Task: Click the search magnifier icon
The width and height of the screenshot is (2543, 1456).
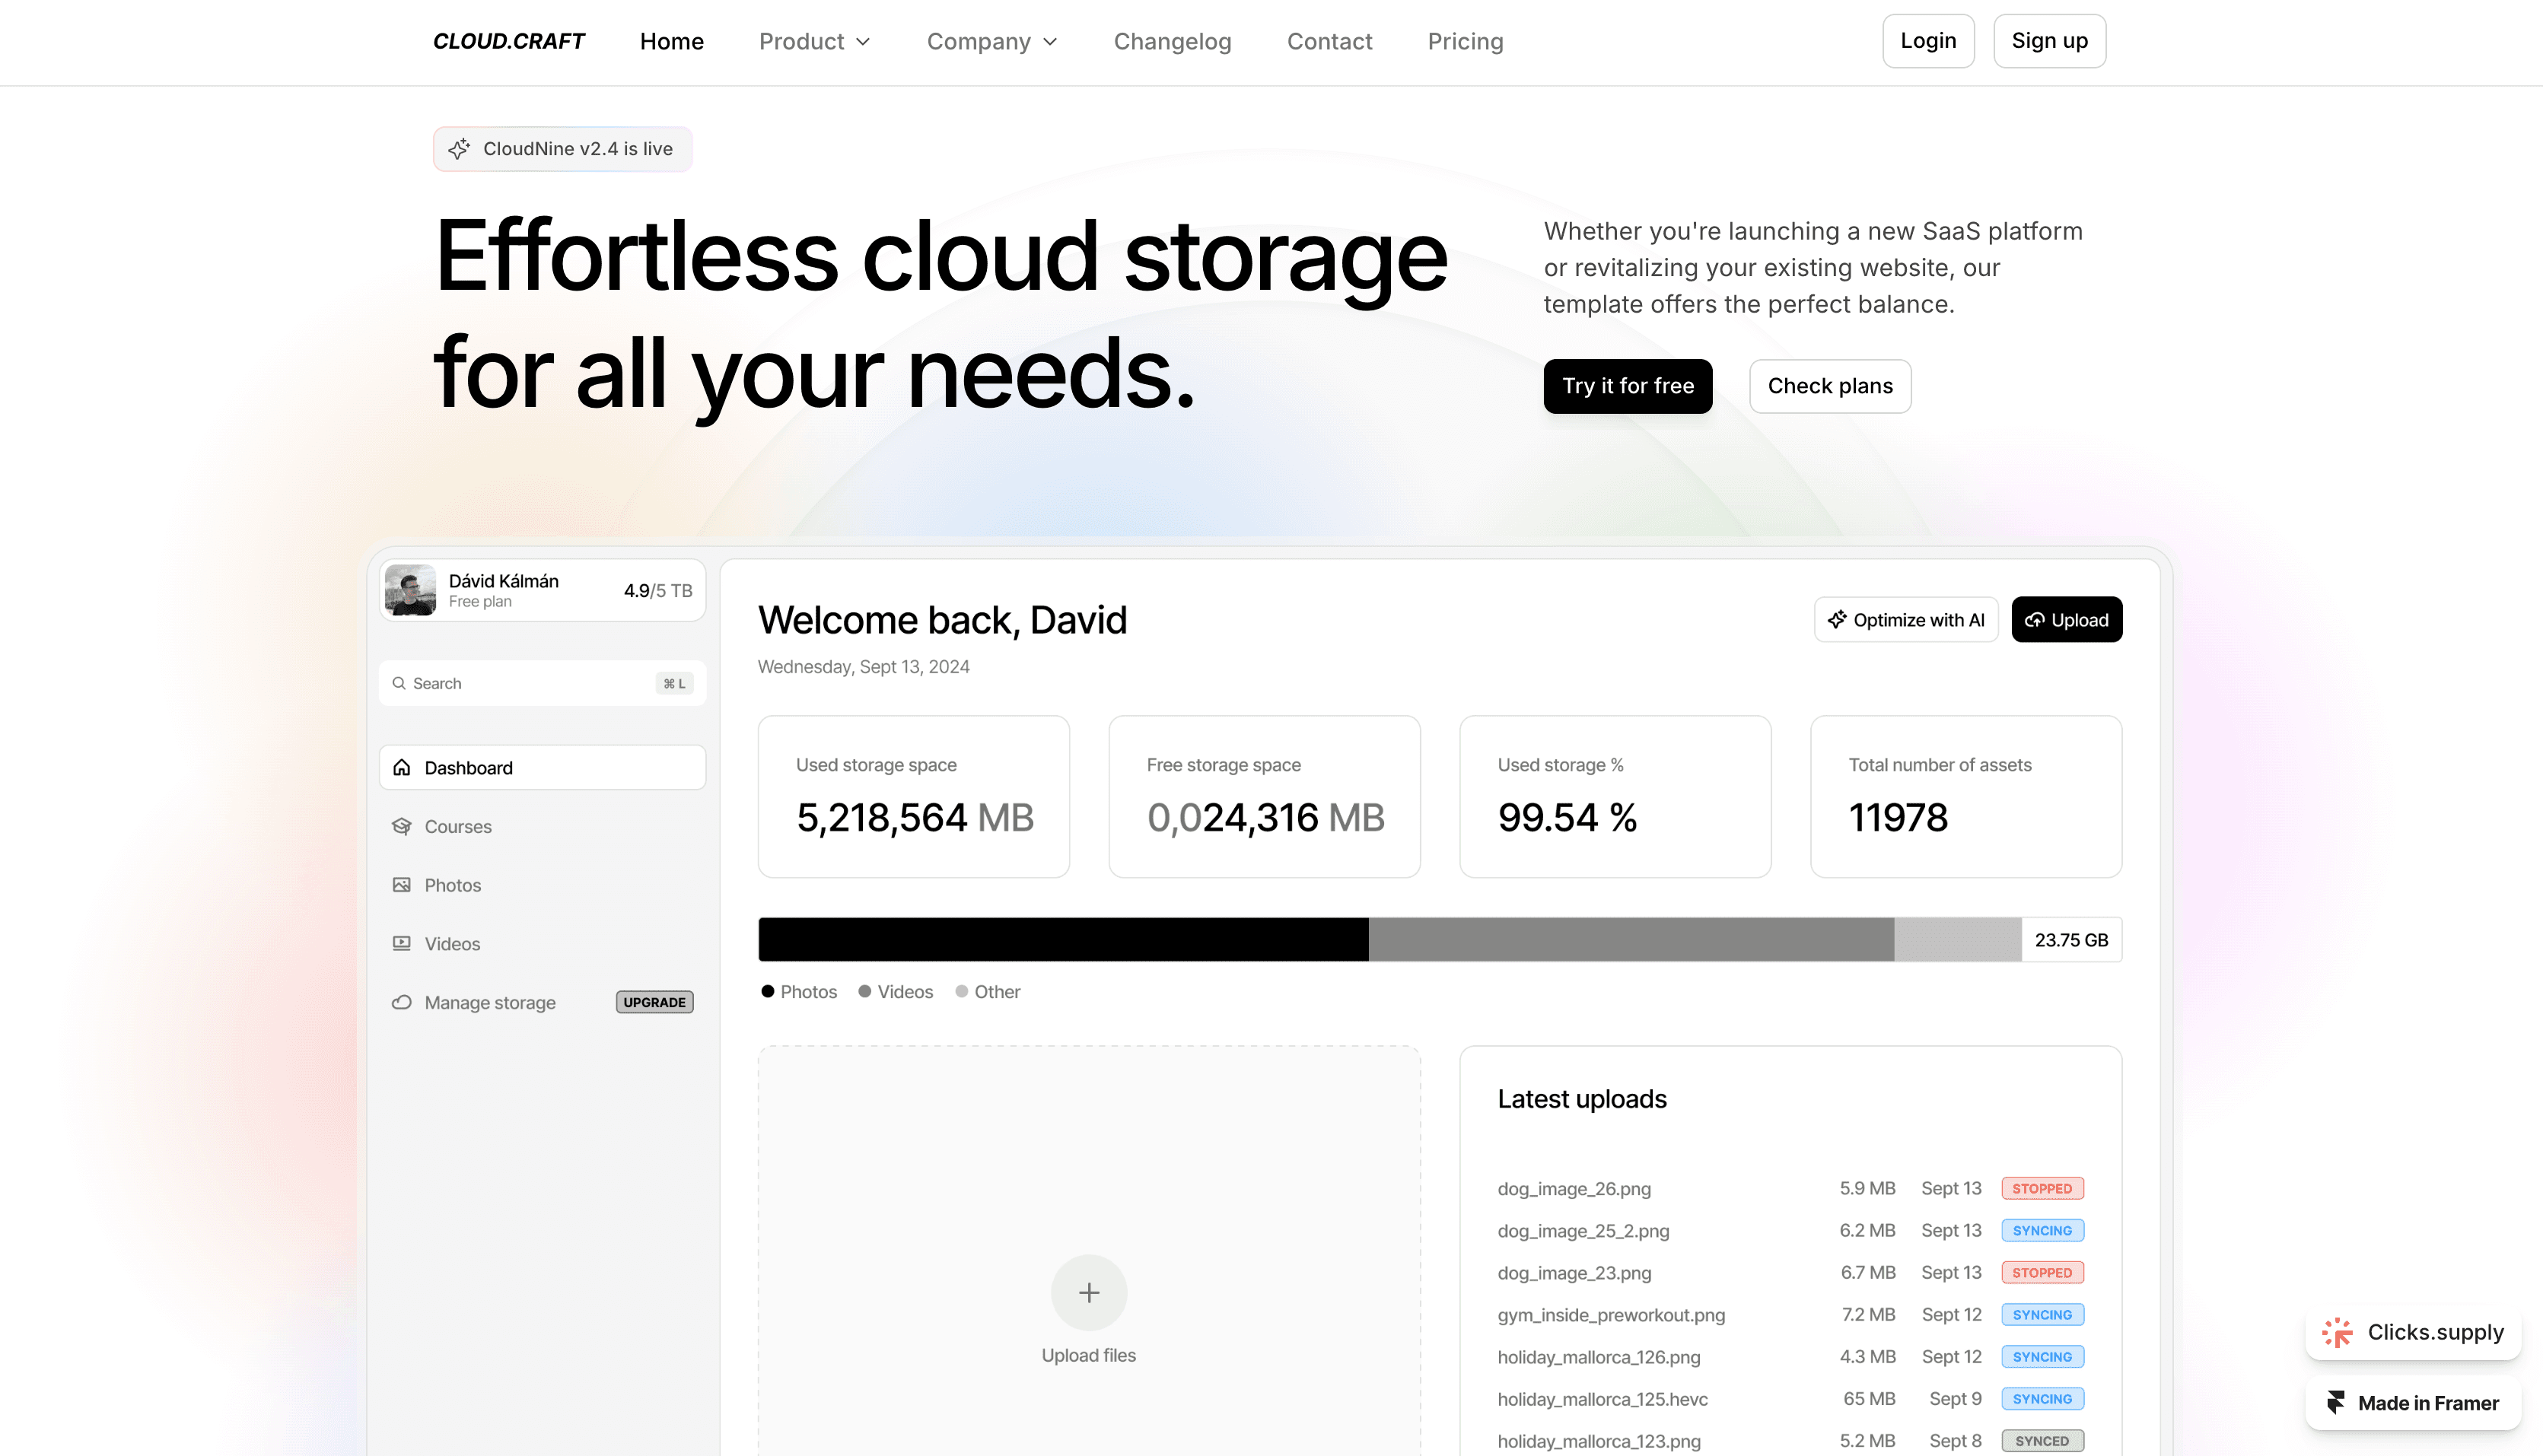Action: (x=399, y=683)
